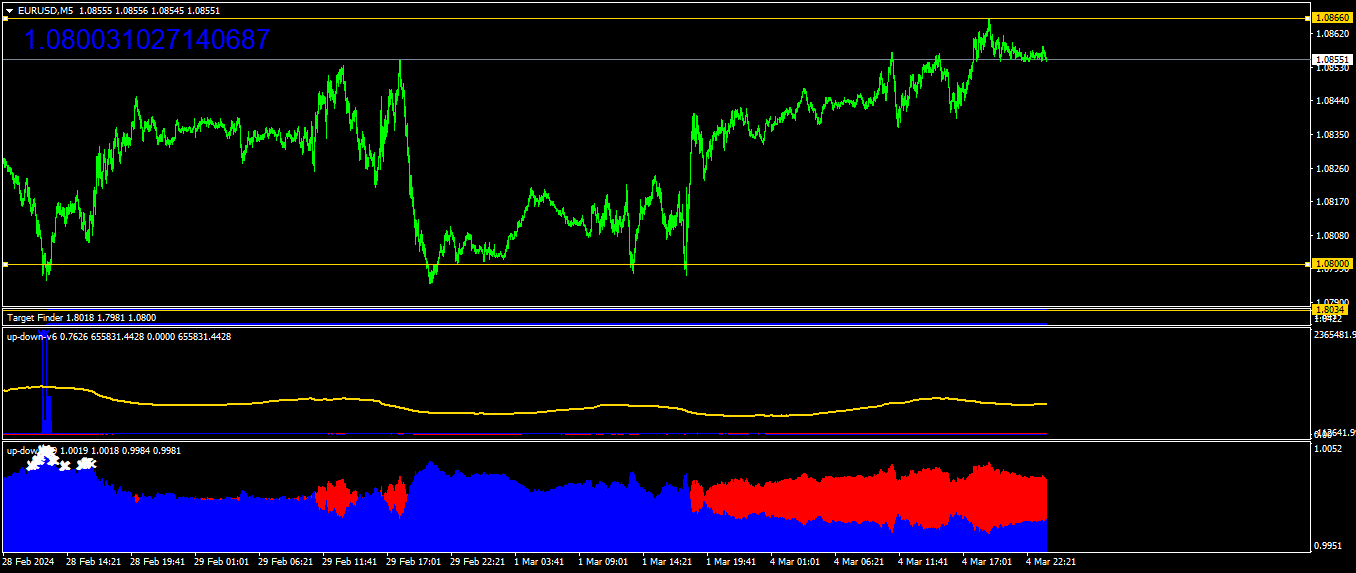1356x573 pixels.
Task: Click the 1.08080 price scale value
Action: pos(1334,236)
